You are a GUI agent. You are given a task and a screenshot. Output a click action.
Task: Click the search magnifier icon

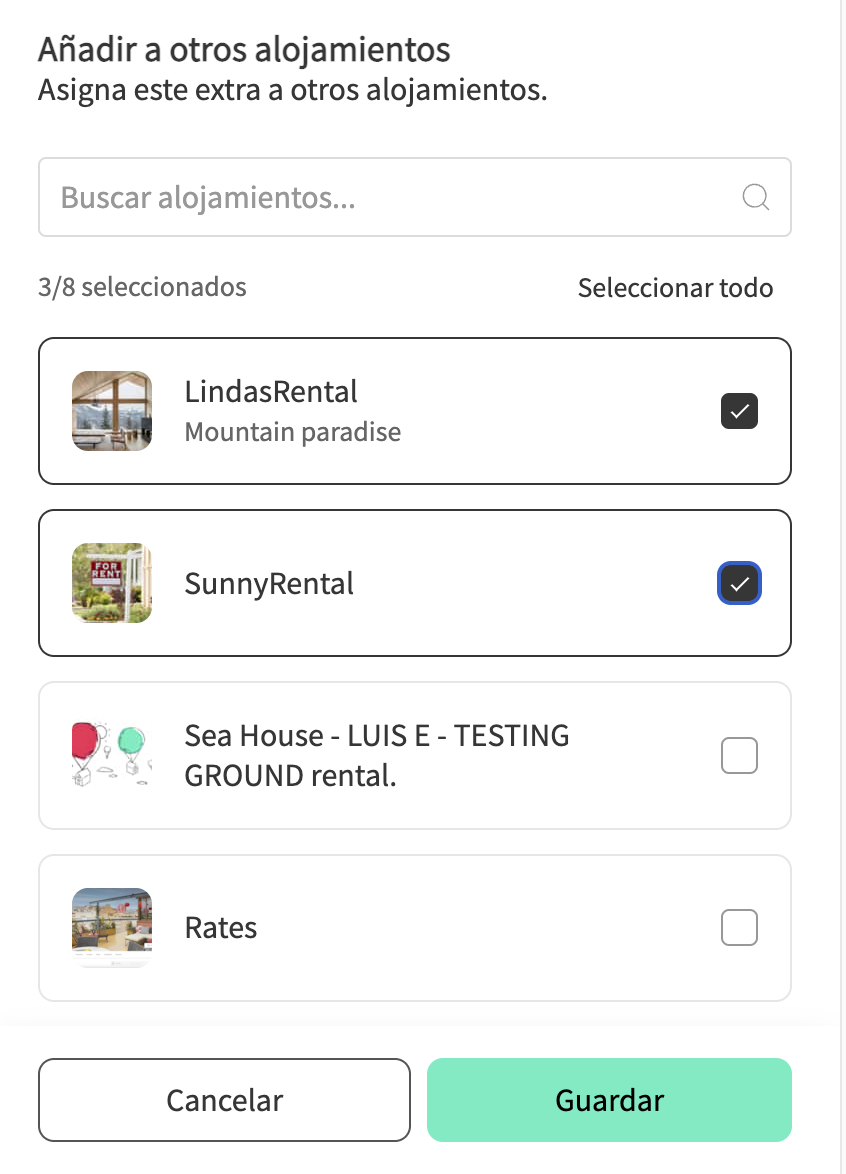tap(756, 197)
